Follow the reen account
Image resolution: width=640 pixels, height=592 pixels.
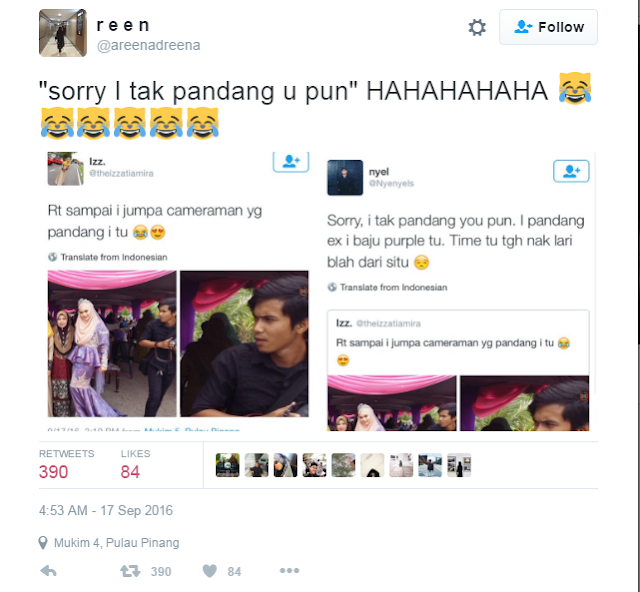(x=548, y=27)
